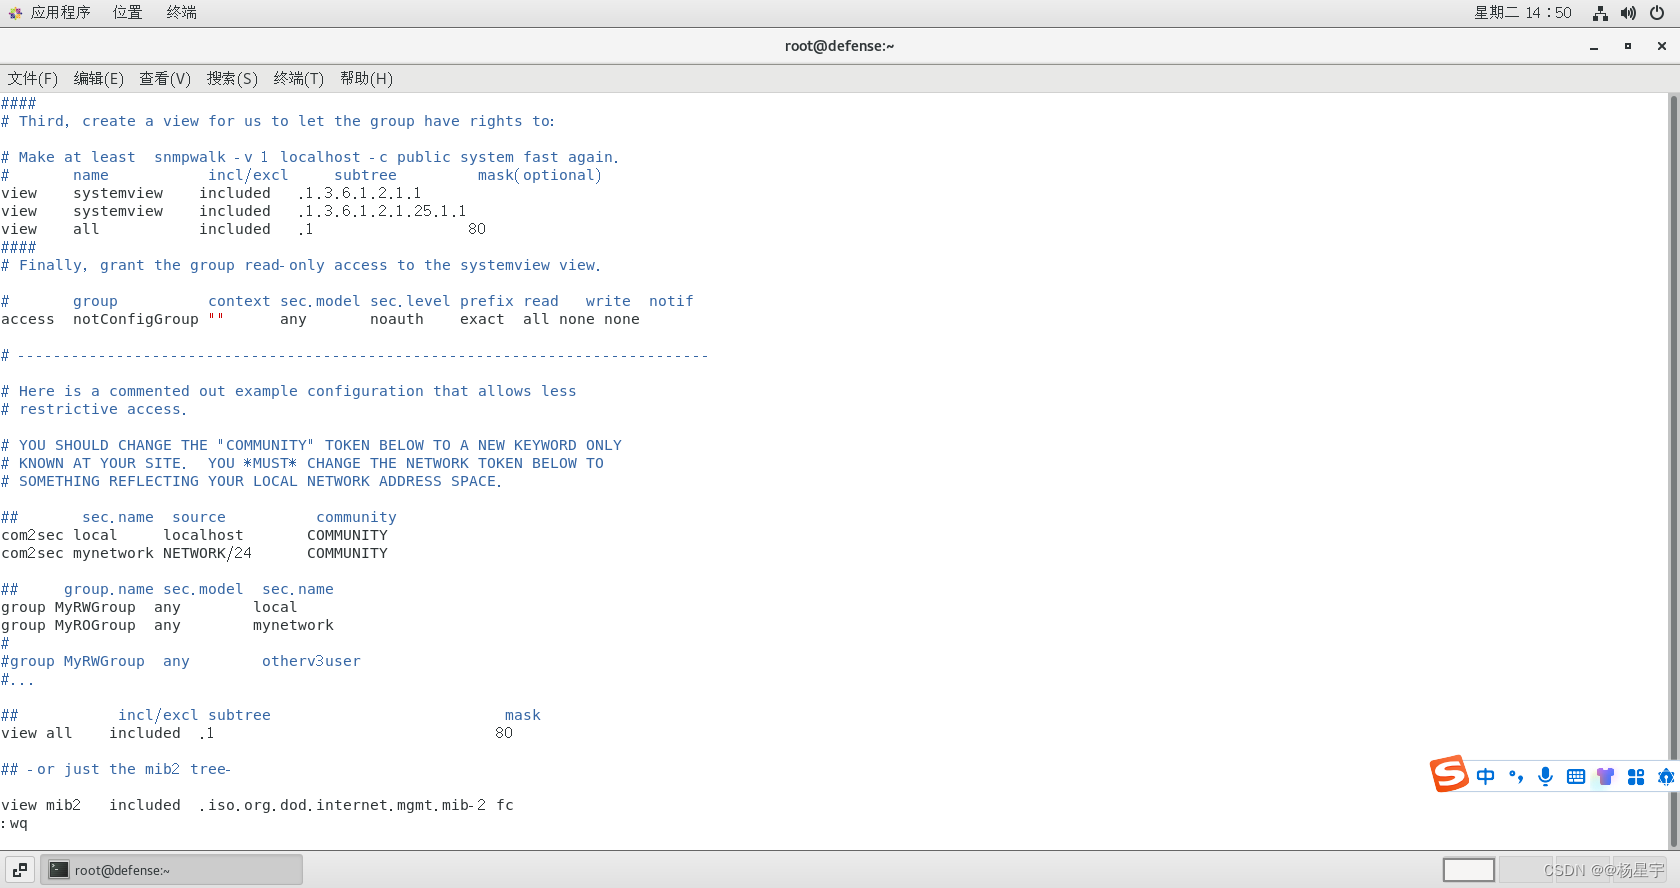
Task: Click the workspace switcher box
Action: pos(1468,870)
